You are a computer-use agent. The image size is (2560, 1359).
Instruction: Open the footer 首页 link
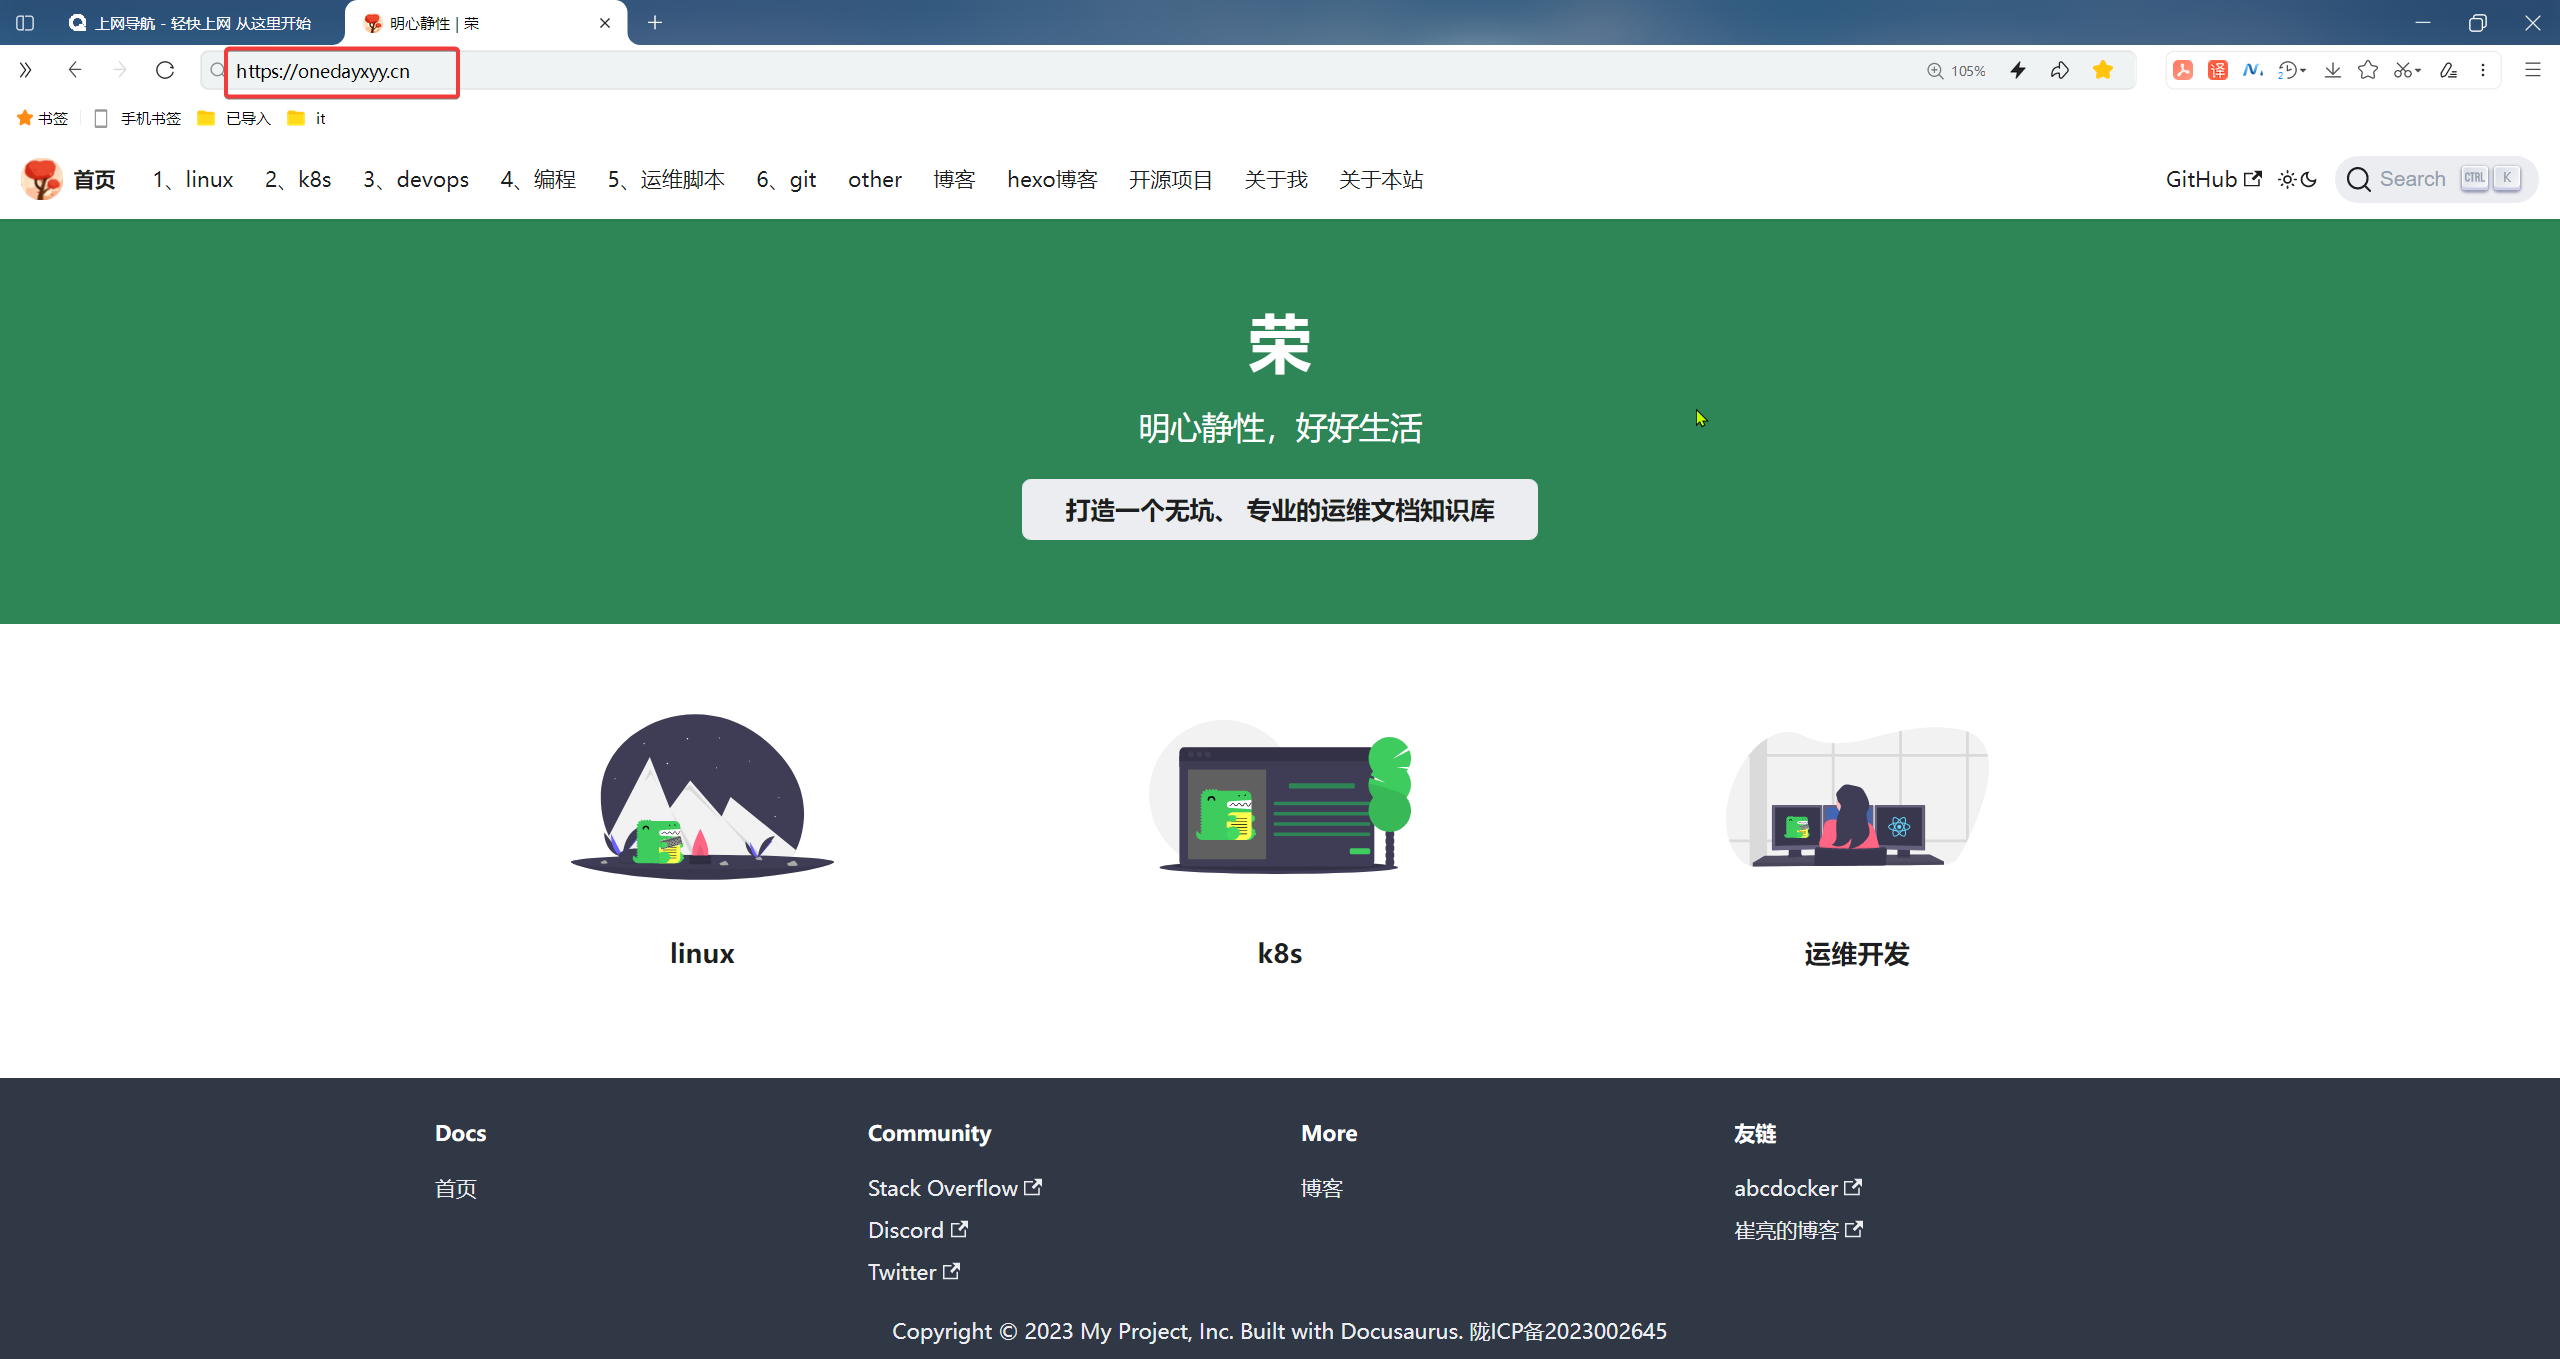coord(456,1188)
